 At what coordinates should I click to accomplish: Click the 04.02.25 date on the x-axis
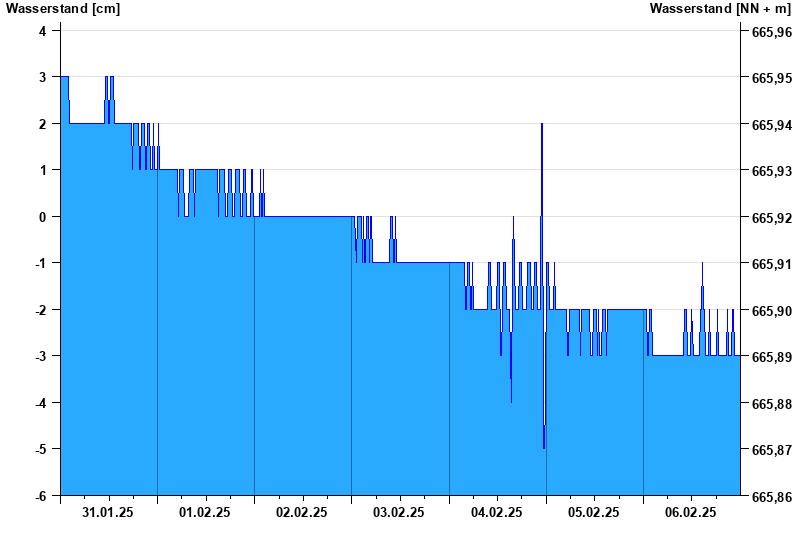coord(497,512)
